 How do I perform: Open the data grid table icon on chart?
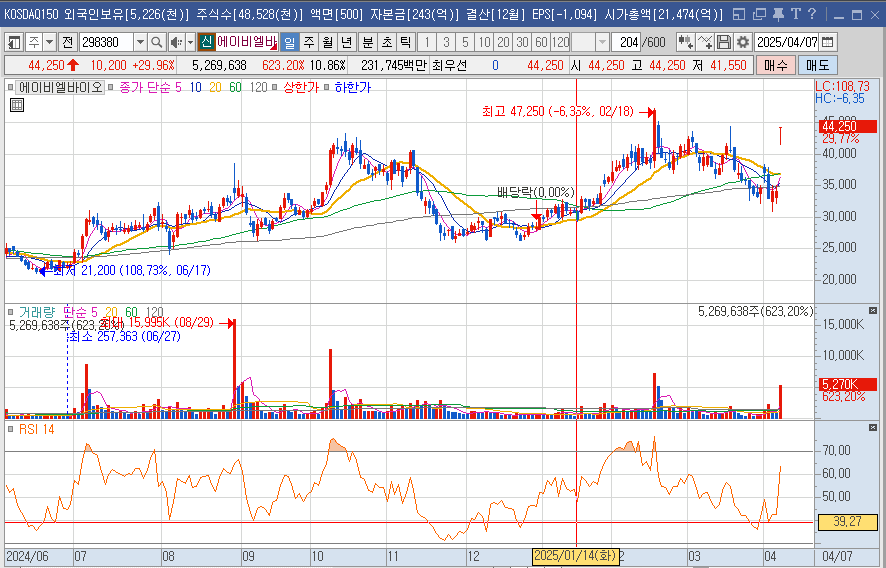17,105
